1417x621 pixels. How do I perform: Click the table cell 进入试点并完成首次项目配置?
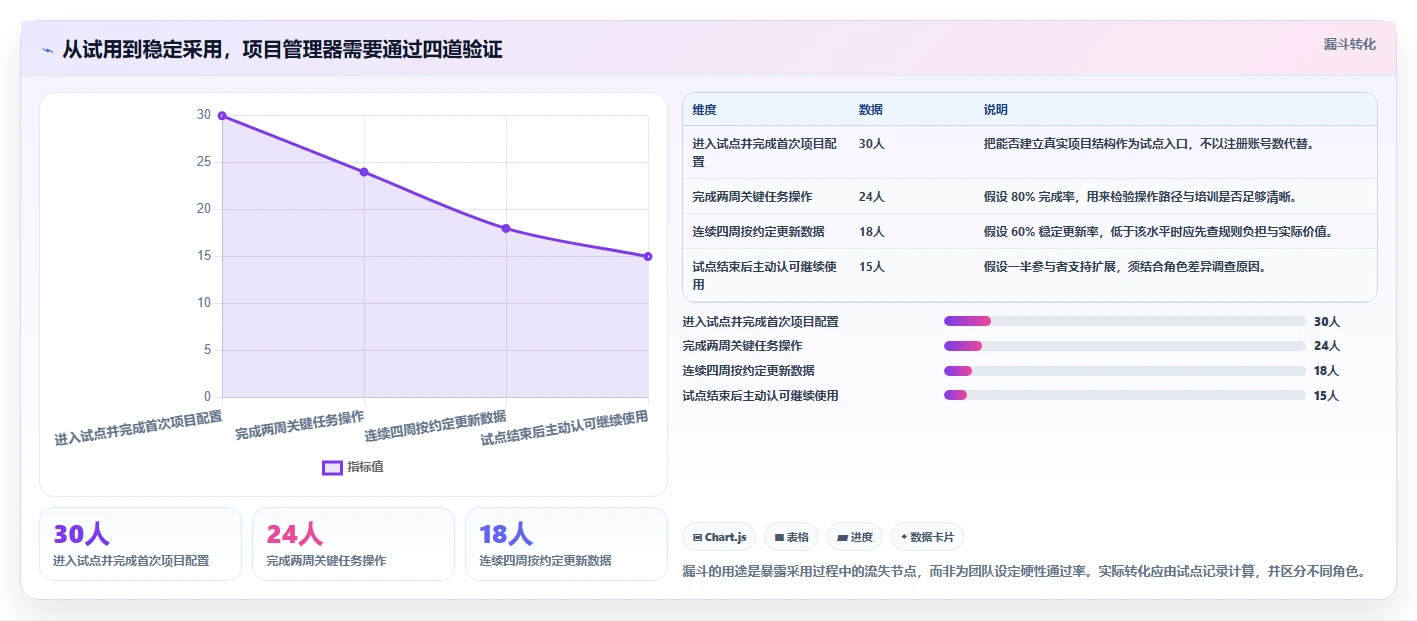pos(765,153)
